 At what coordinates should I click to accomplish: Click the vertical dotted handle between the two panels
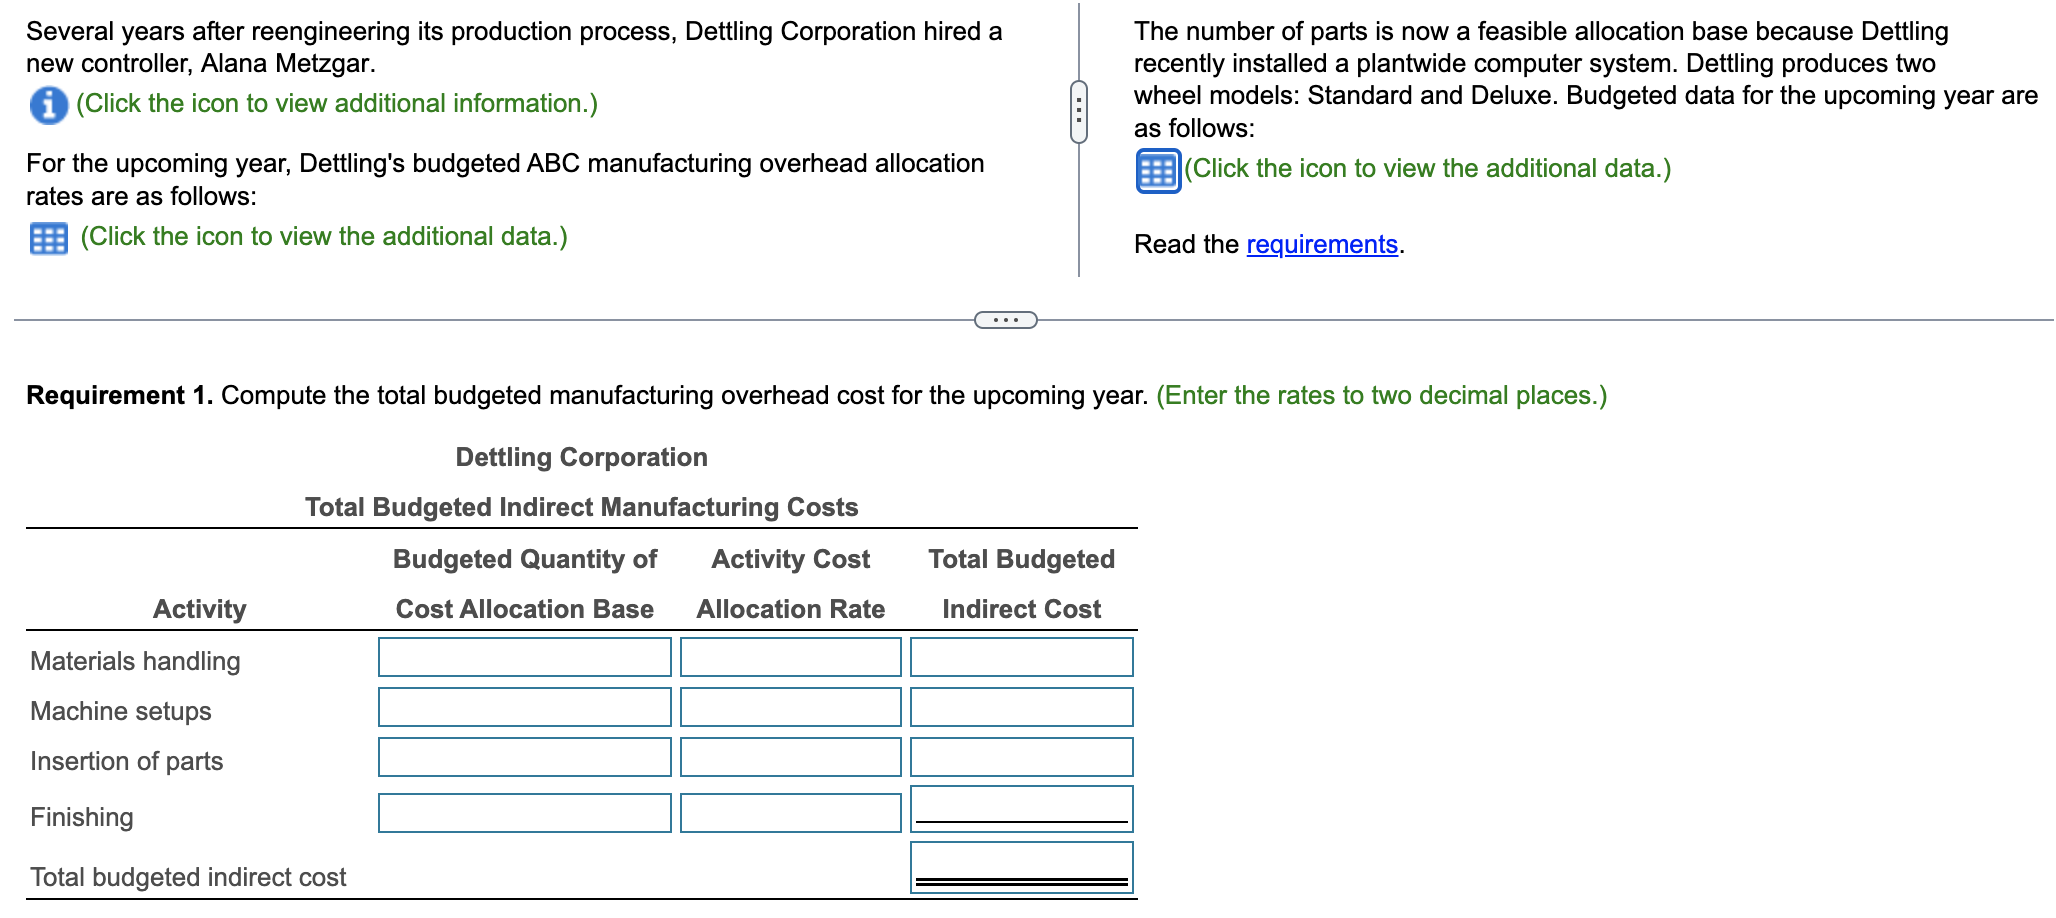point(1078,110)
